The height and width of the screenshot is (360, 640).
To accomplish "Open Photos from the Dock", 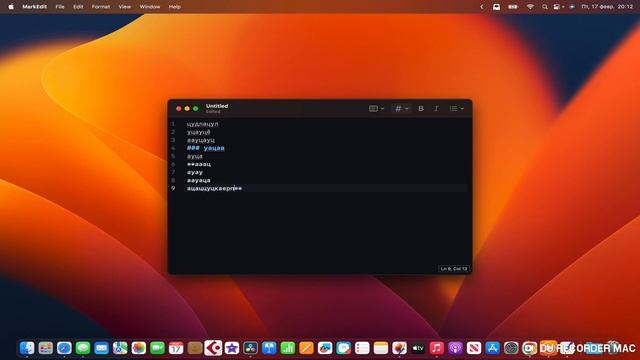I will point(139,348).
